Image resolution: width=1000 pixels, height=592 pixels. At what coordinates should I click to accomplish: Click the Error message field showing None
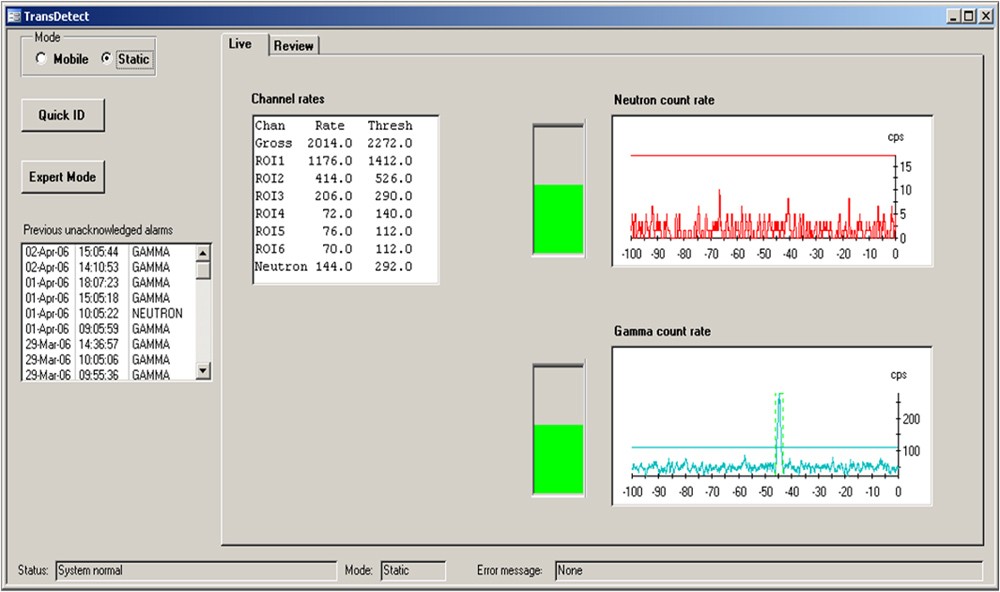767,570
